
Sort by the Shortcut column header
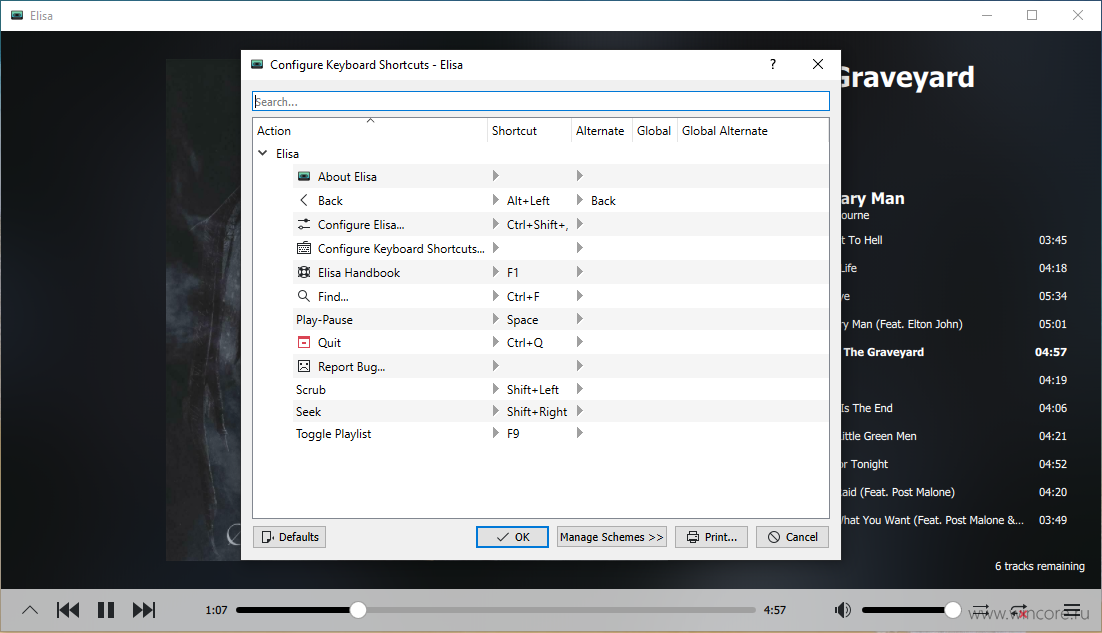tap(529, 131)
